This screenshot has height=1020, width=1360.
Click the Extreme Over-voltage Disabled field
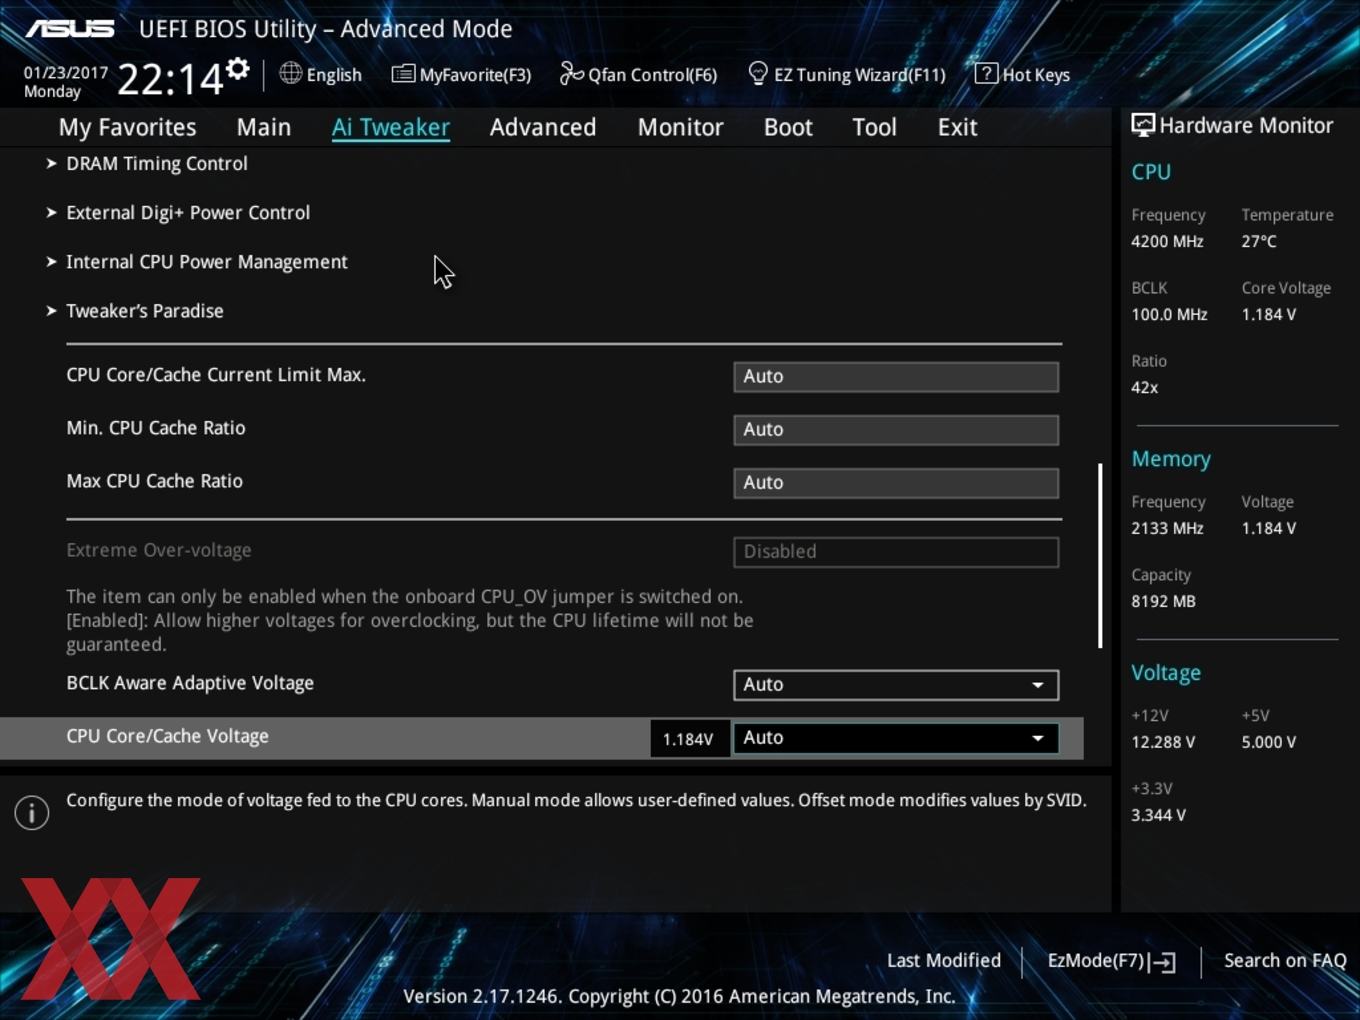pos(896,551)
